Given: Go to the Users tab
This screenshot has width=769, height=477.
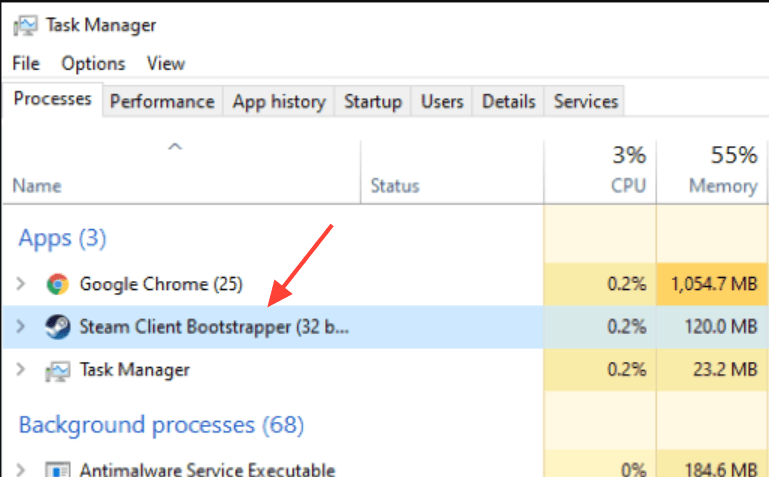Looking at the screenshot, I should (442, 101).
